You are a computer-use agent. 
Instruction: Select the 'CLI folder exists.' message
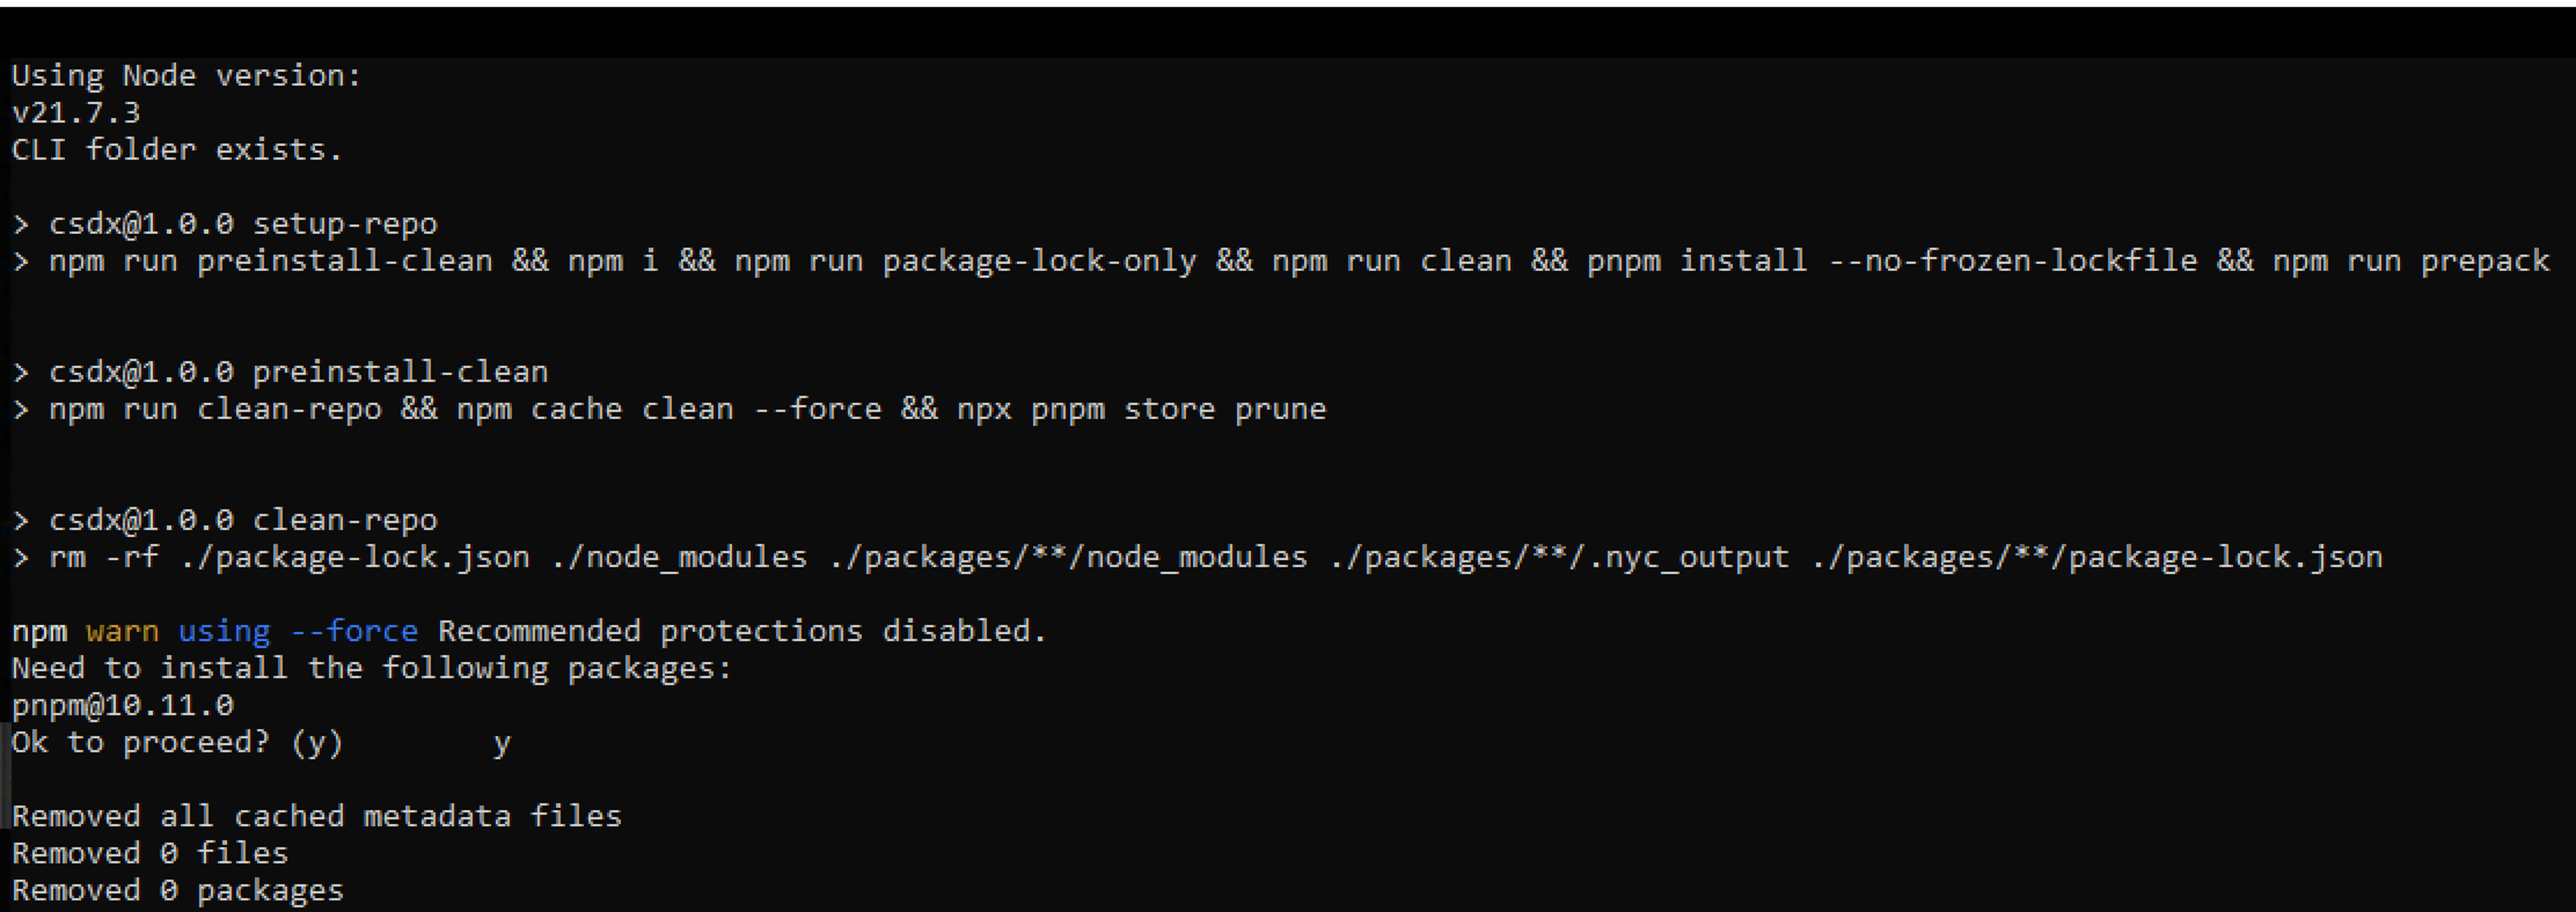pos(177,149)
